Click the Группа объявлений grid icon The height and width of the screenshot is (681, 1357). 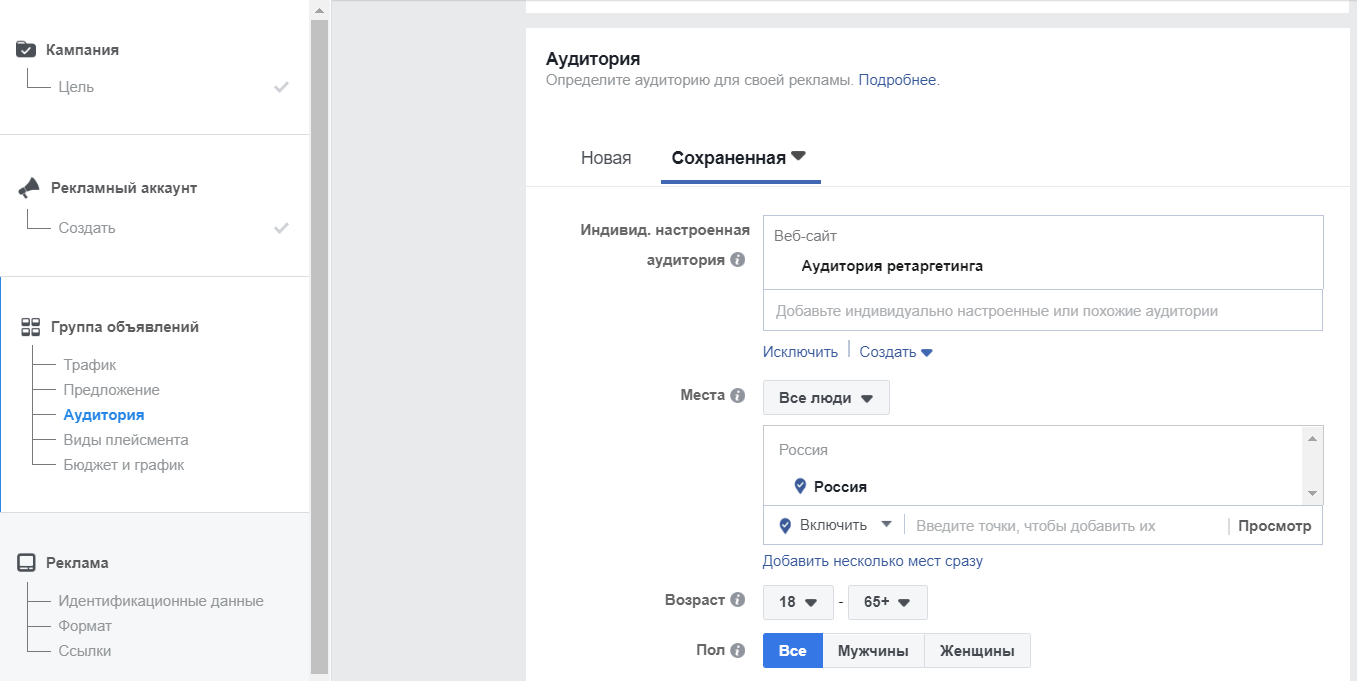point(30,327)
